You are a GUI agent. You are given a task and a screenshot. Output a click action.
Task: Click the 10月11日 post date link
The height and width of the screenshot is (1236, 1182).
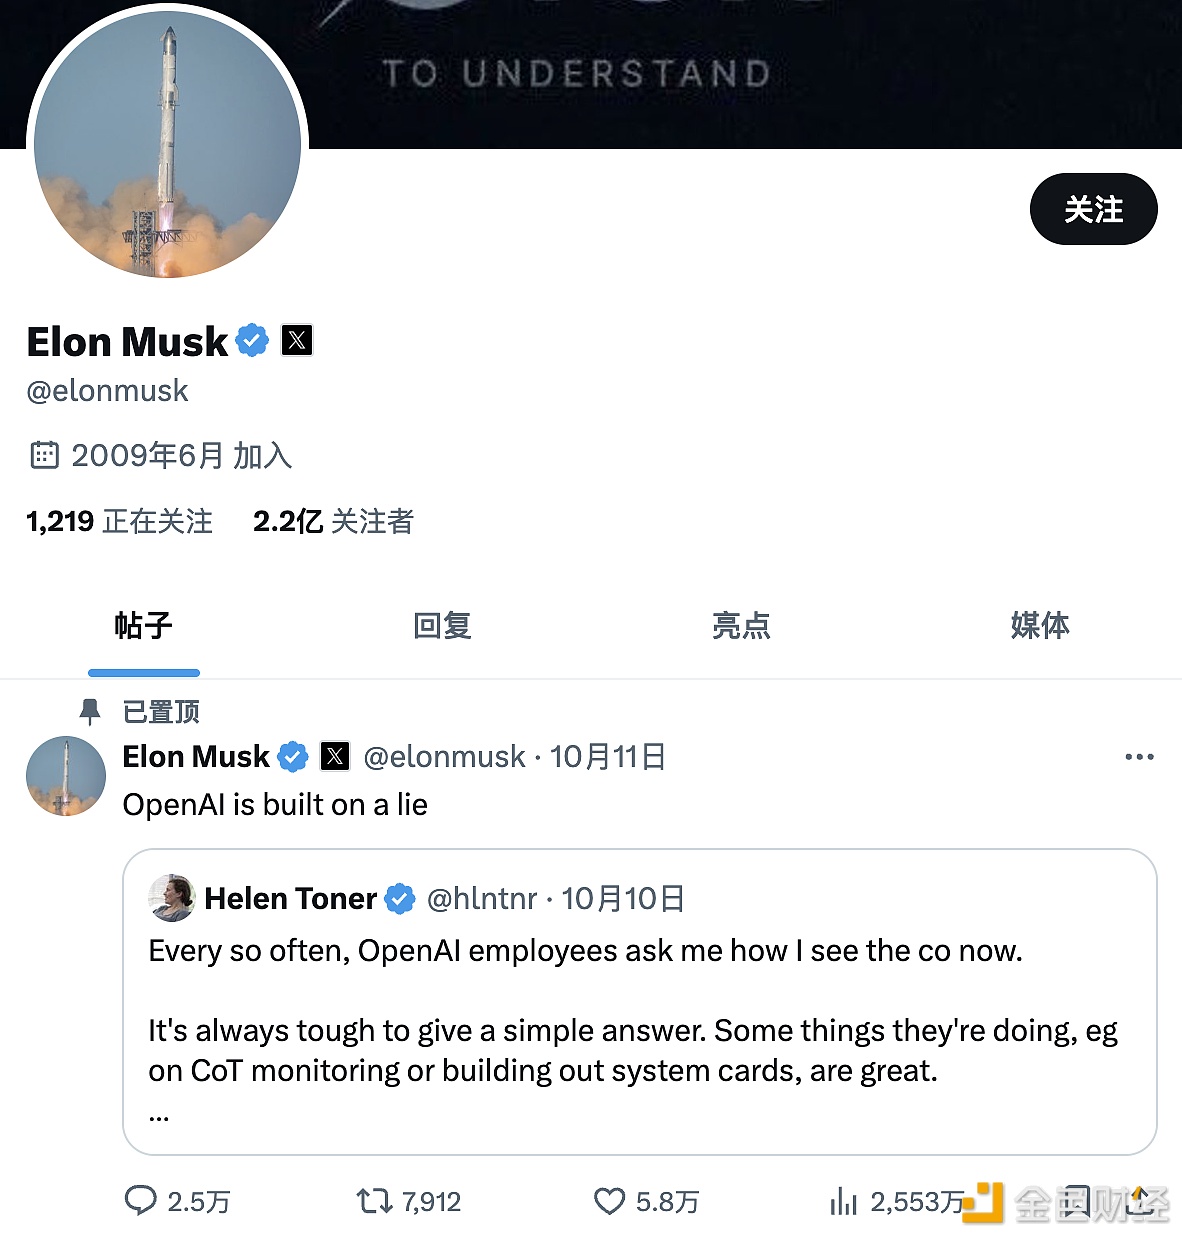pos(608,757)
